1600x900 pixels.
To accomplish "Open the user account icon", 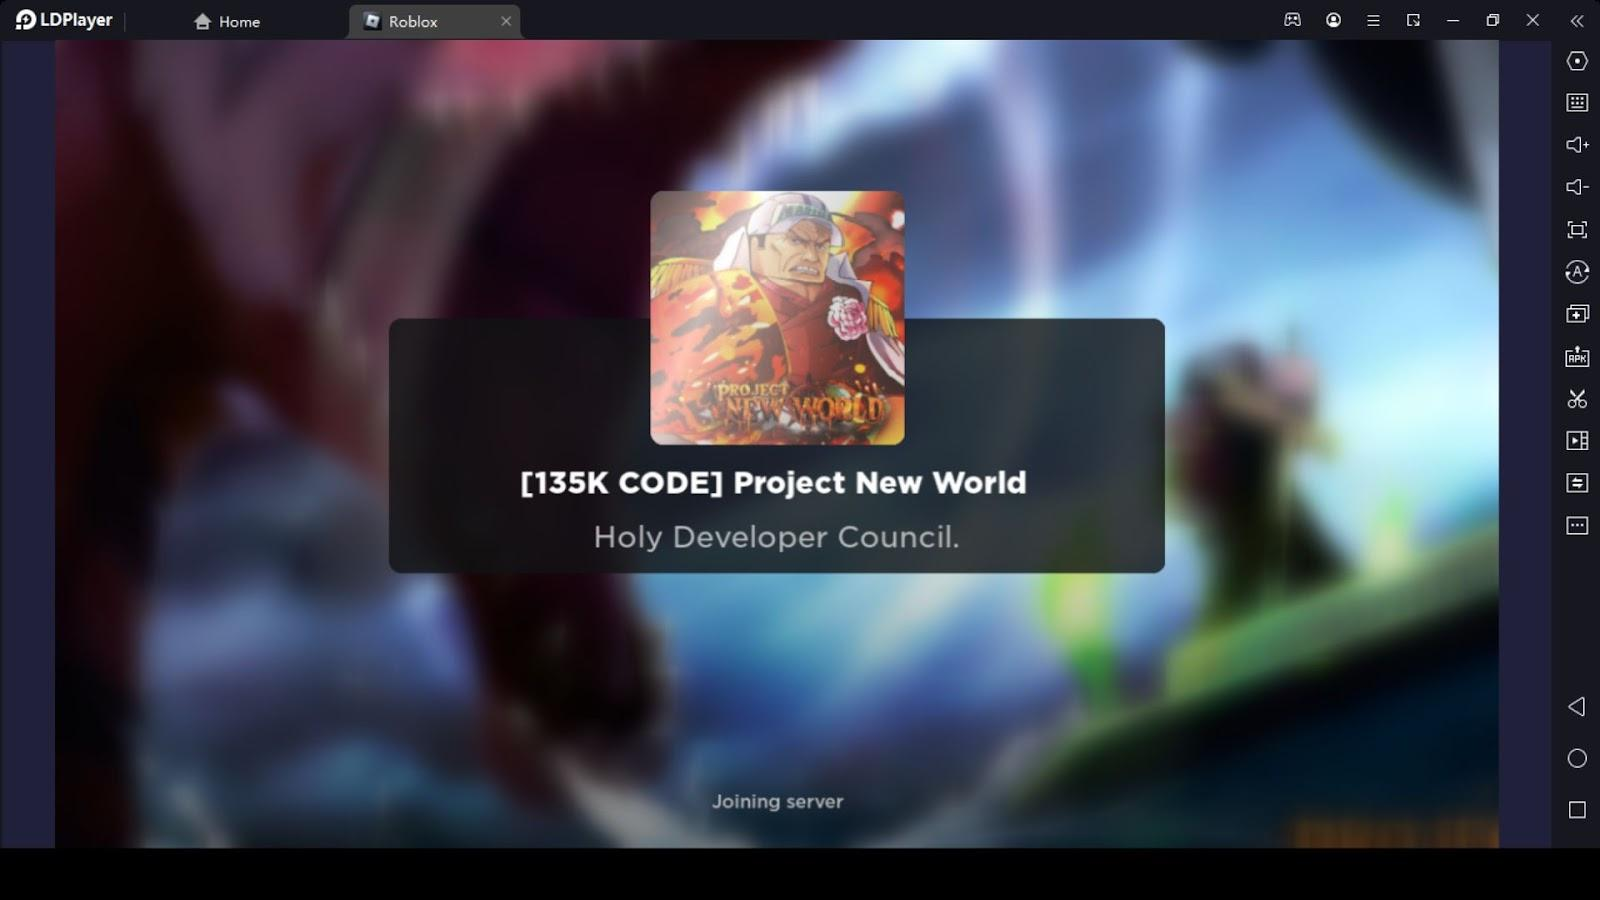I will pos(1333,20).
